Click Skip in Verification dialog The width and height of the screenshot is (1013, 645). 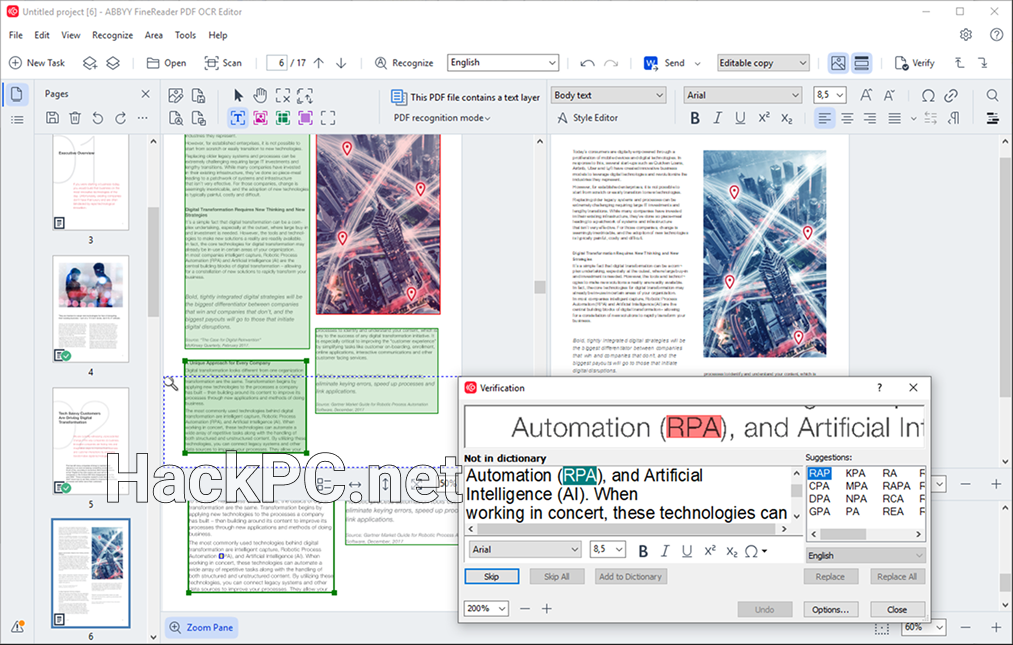(492, 576)
